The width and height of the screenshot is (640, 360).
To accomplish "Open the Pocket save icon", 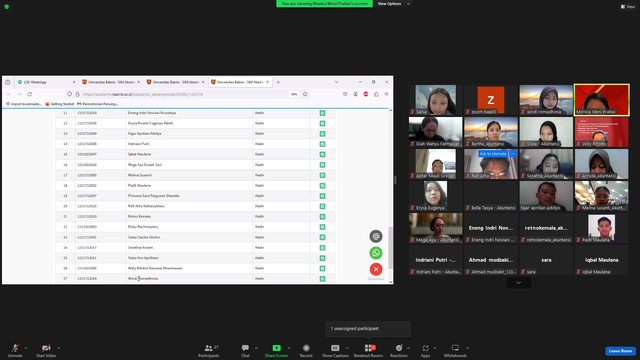I will (345, 94).
